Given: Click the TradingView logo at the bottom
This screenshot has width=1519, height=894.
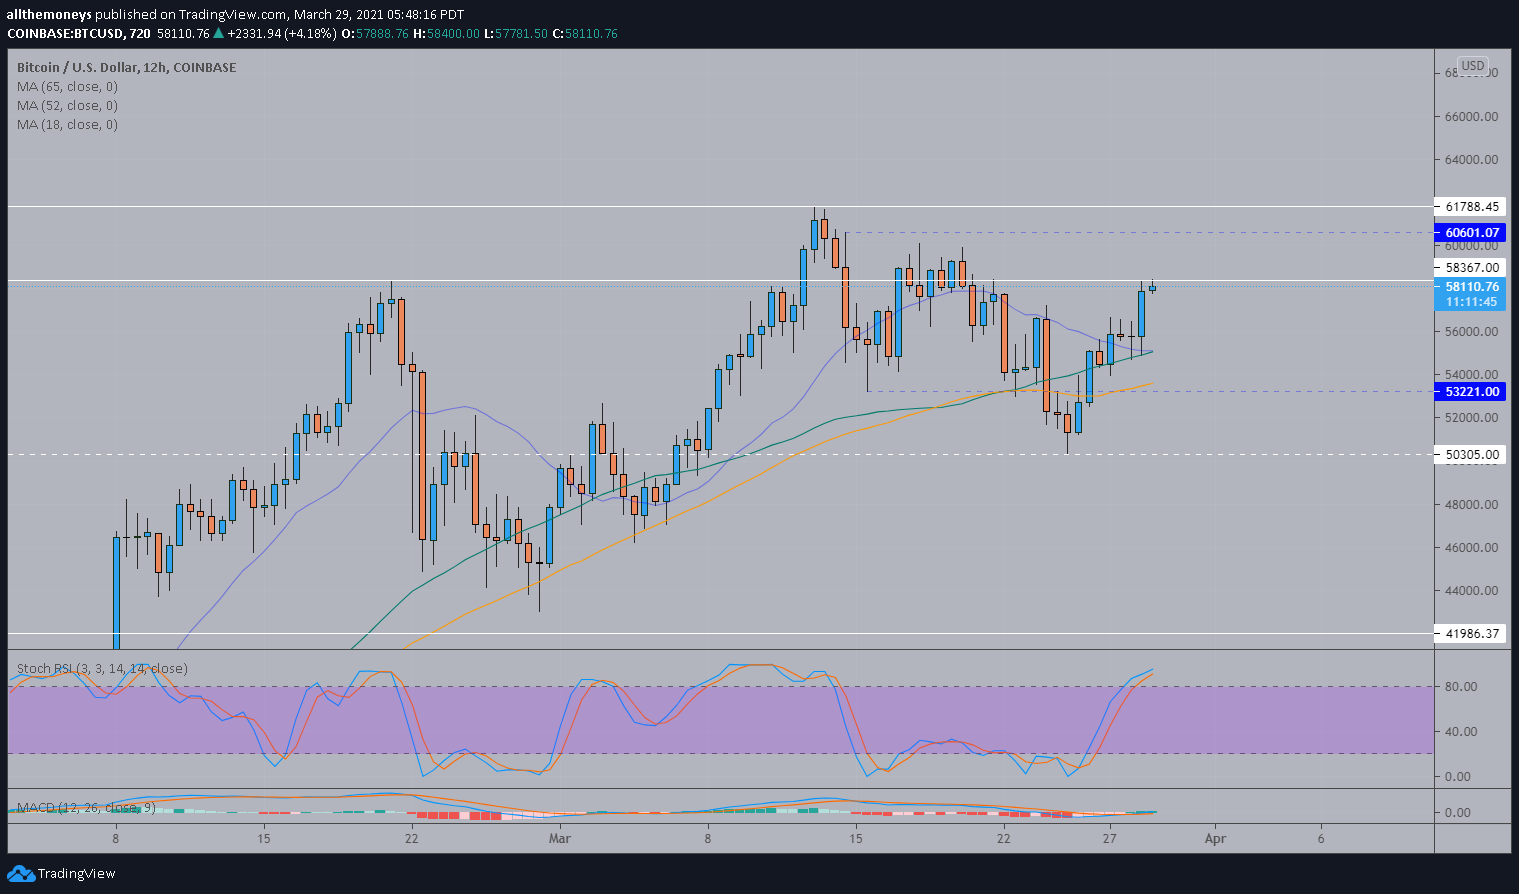Looking at the screenshot, I should [62, 874].
